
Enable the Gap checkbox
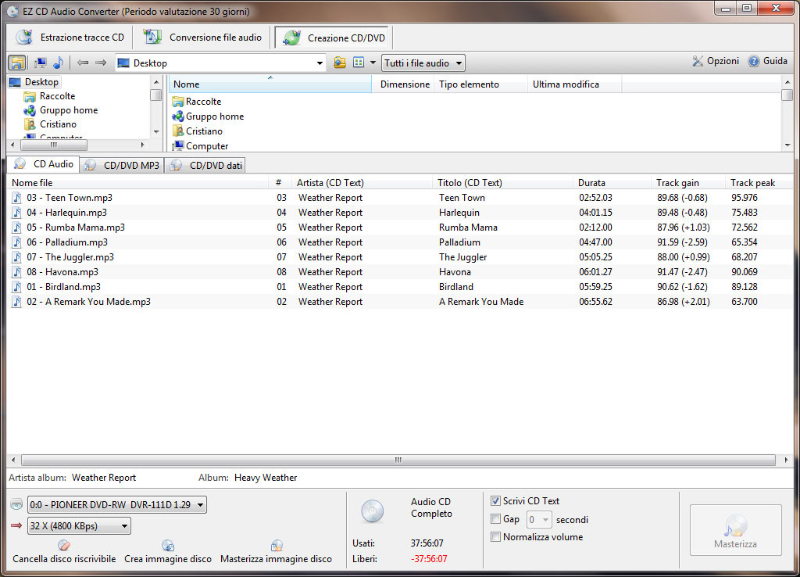pyautogui.click(x=496, y=519)
